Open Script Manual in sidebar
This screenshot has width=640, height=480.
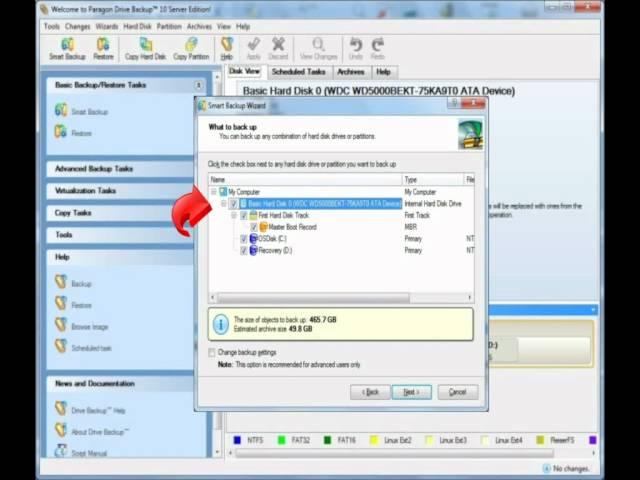tap(81, 452)
